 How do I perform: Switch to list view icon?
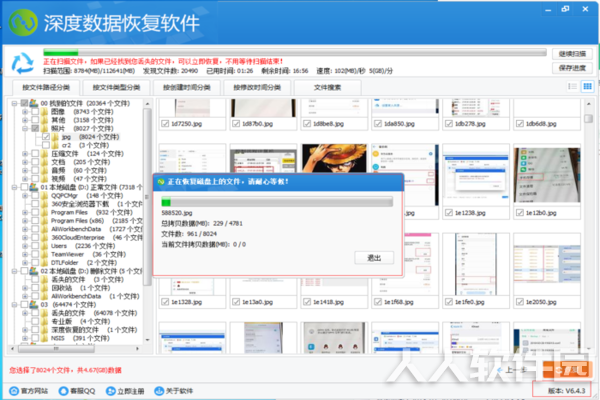(x=572, y=87)
